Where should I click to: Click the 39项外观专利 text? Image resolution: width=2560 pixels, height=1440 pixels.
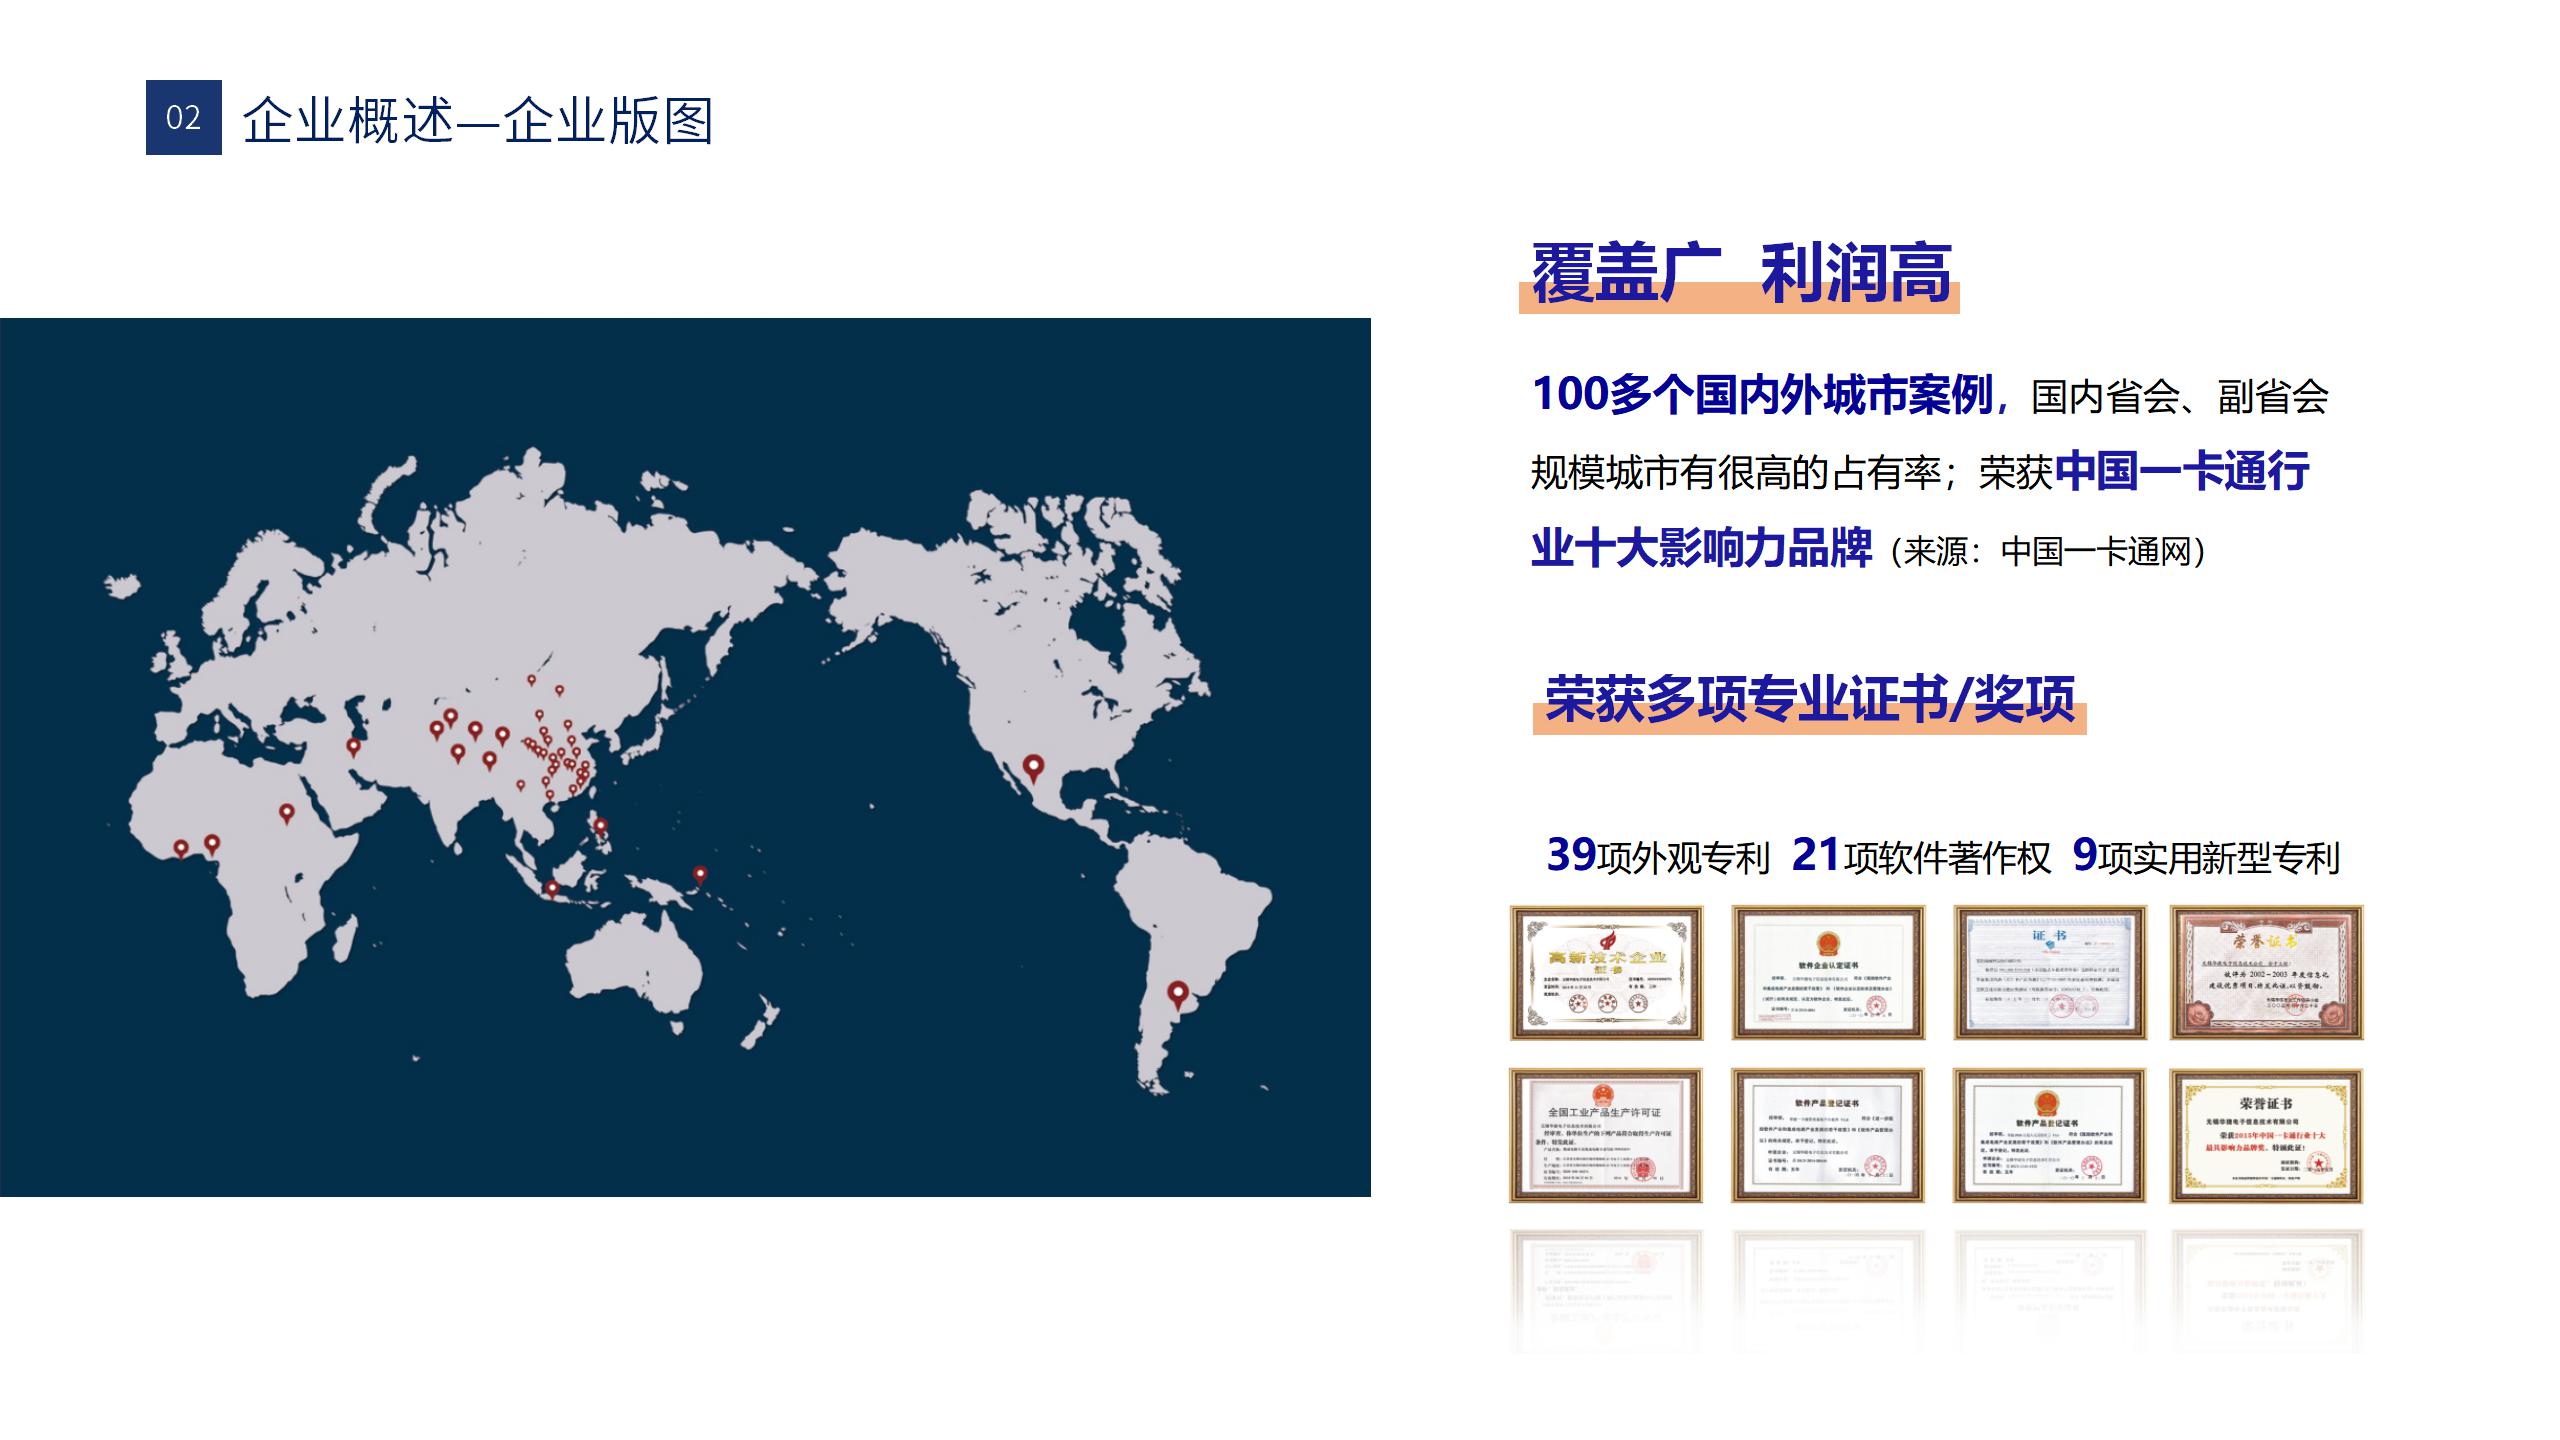pos(1657,857)
